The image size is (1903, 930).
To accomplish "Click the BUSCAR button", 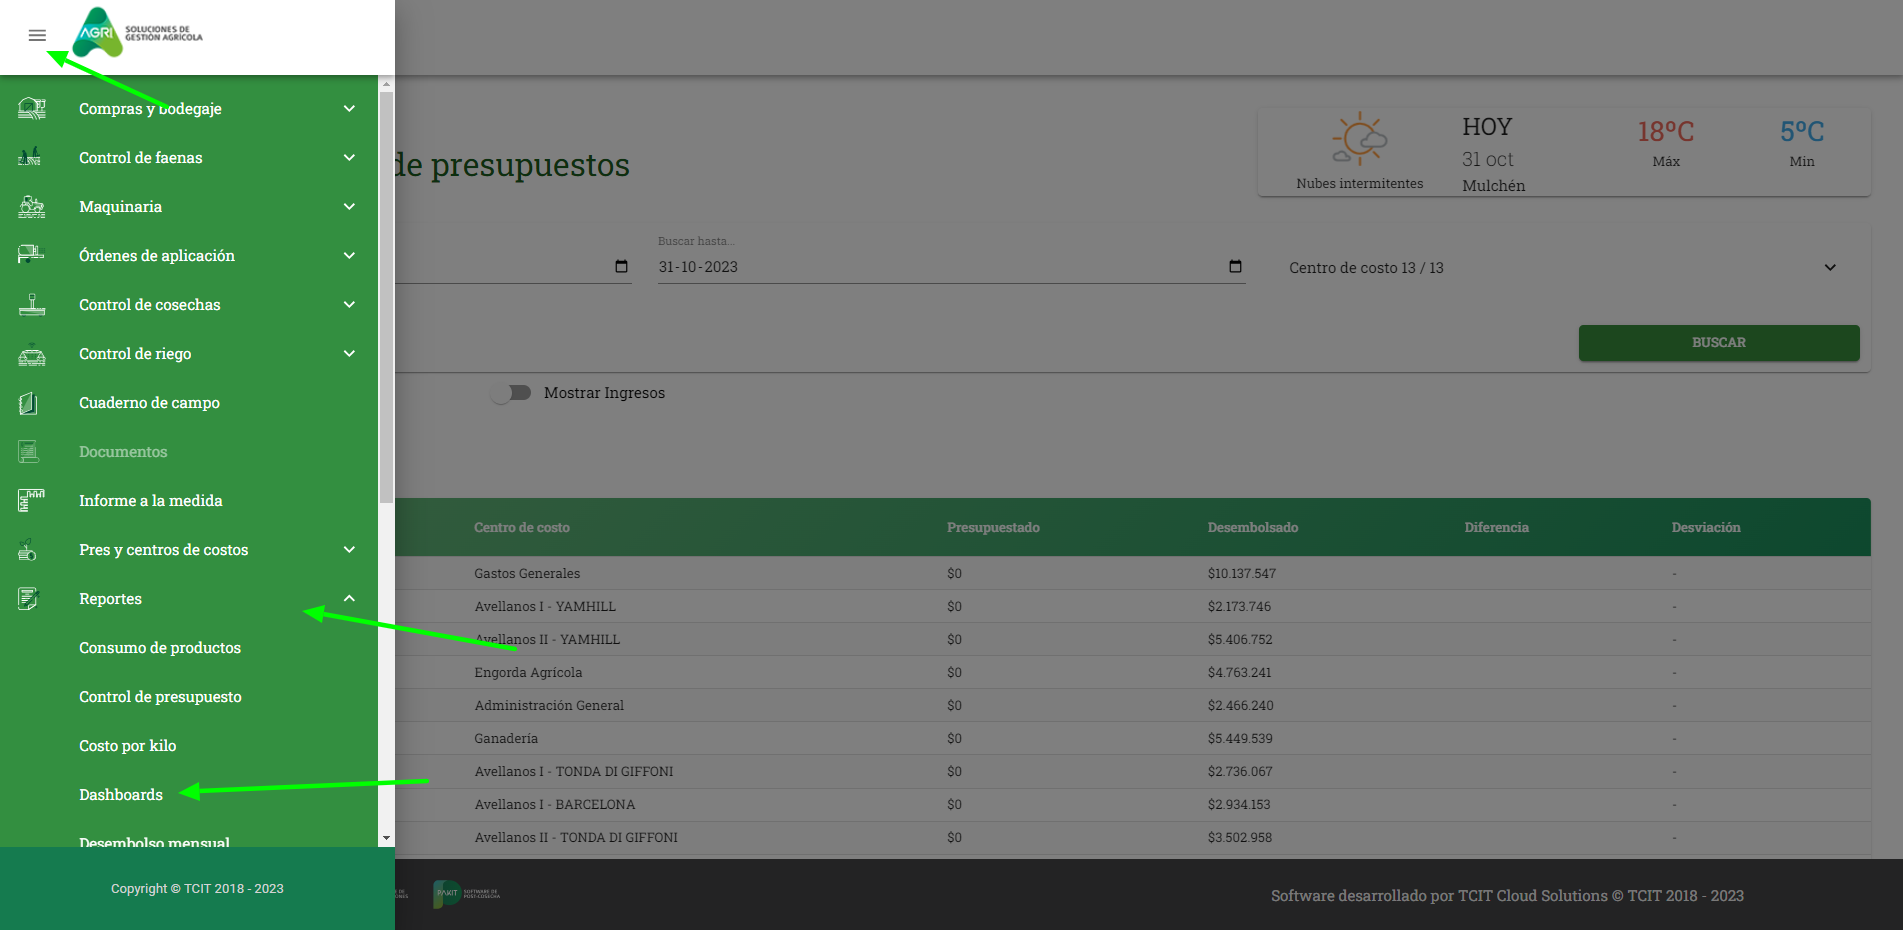I will (1719, 342).
